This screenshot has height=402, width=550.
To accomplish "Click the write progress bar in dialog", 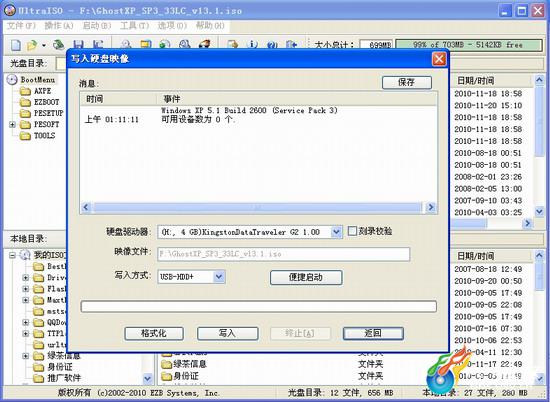I will coord(259,306).
